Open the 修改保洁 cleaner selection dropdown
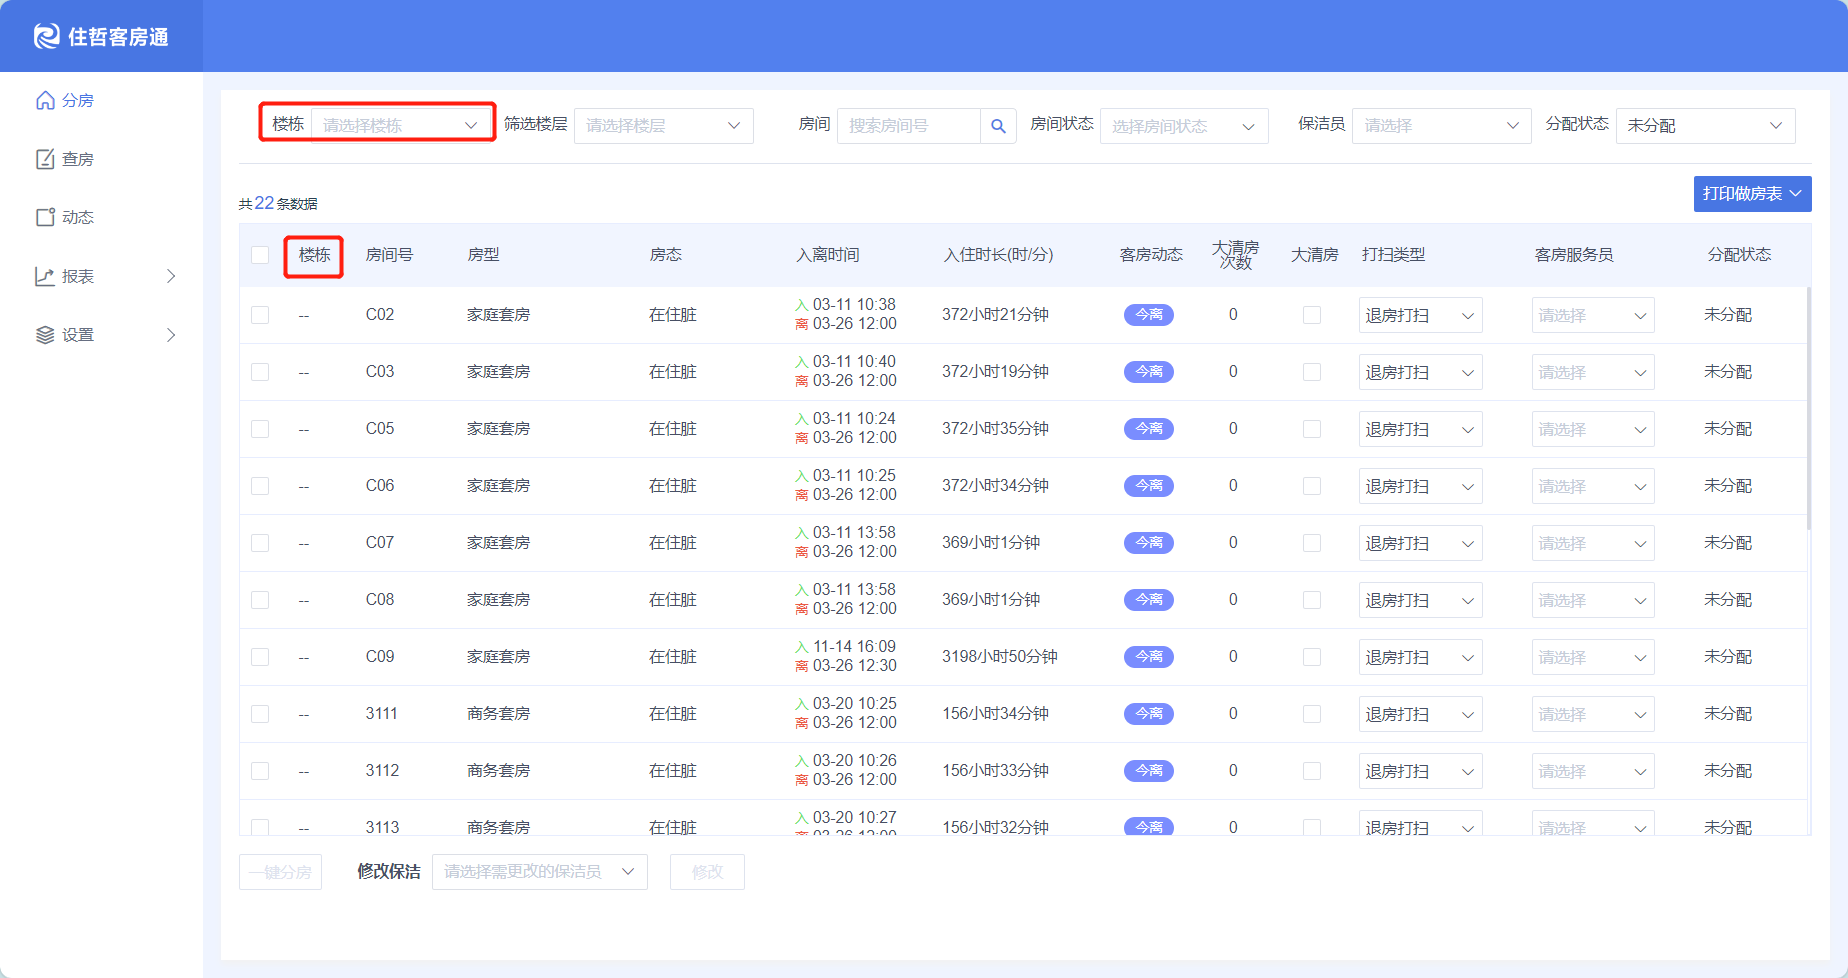The height and width of the screenshot is (978, 1848). tap(540, 872)
